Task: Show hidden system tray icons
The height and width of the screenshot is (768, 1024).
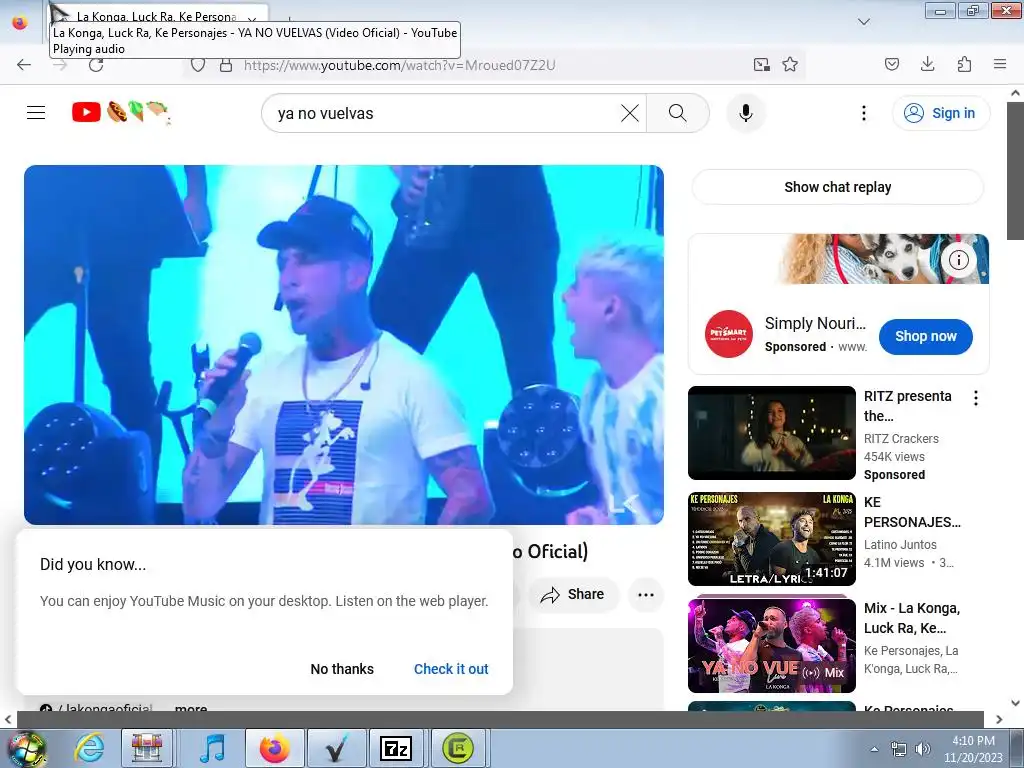Action: (874, 749)
